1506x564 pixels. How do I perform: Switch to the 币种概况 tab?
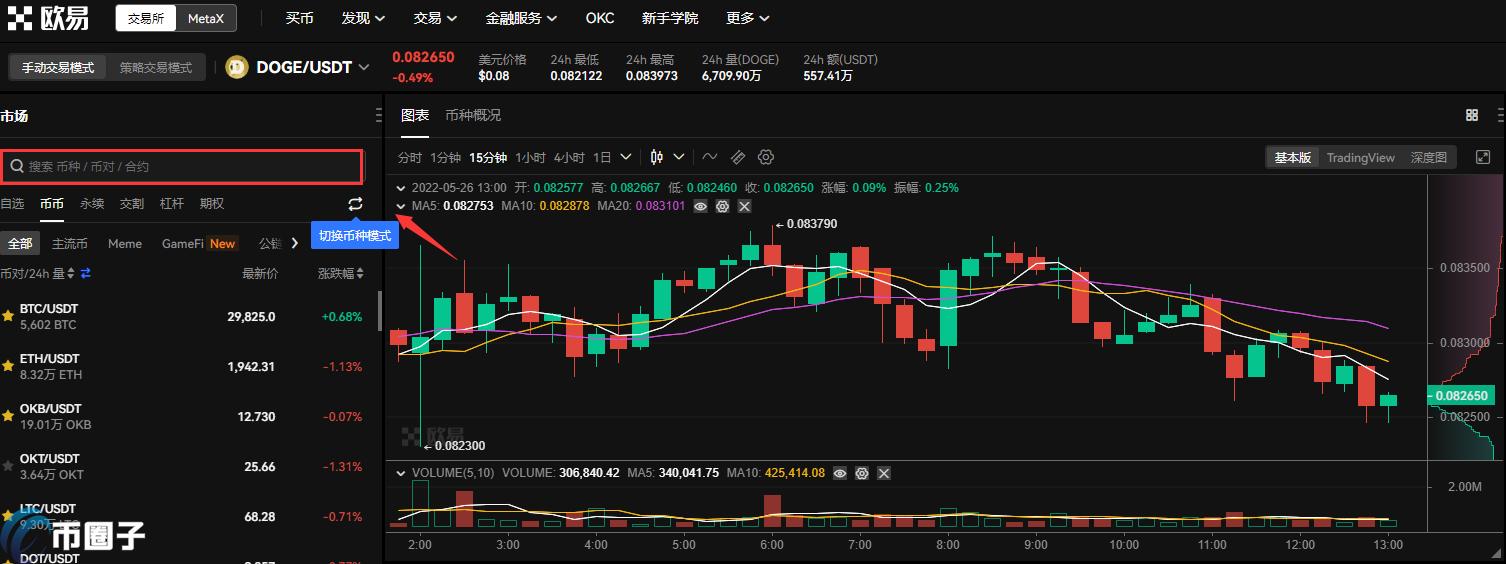(473, 116)
